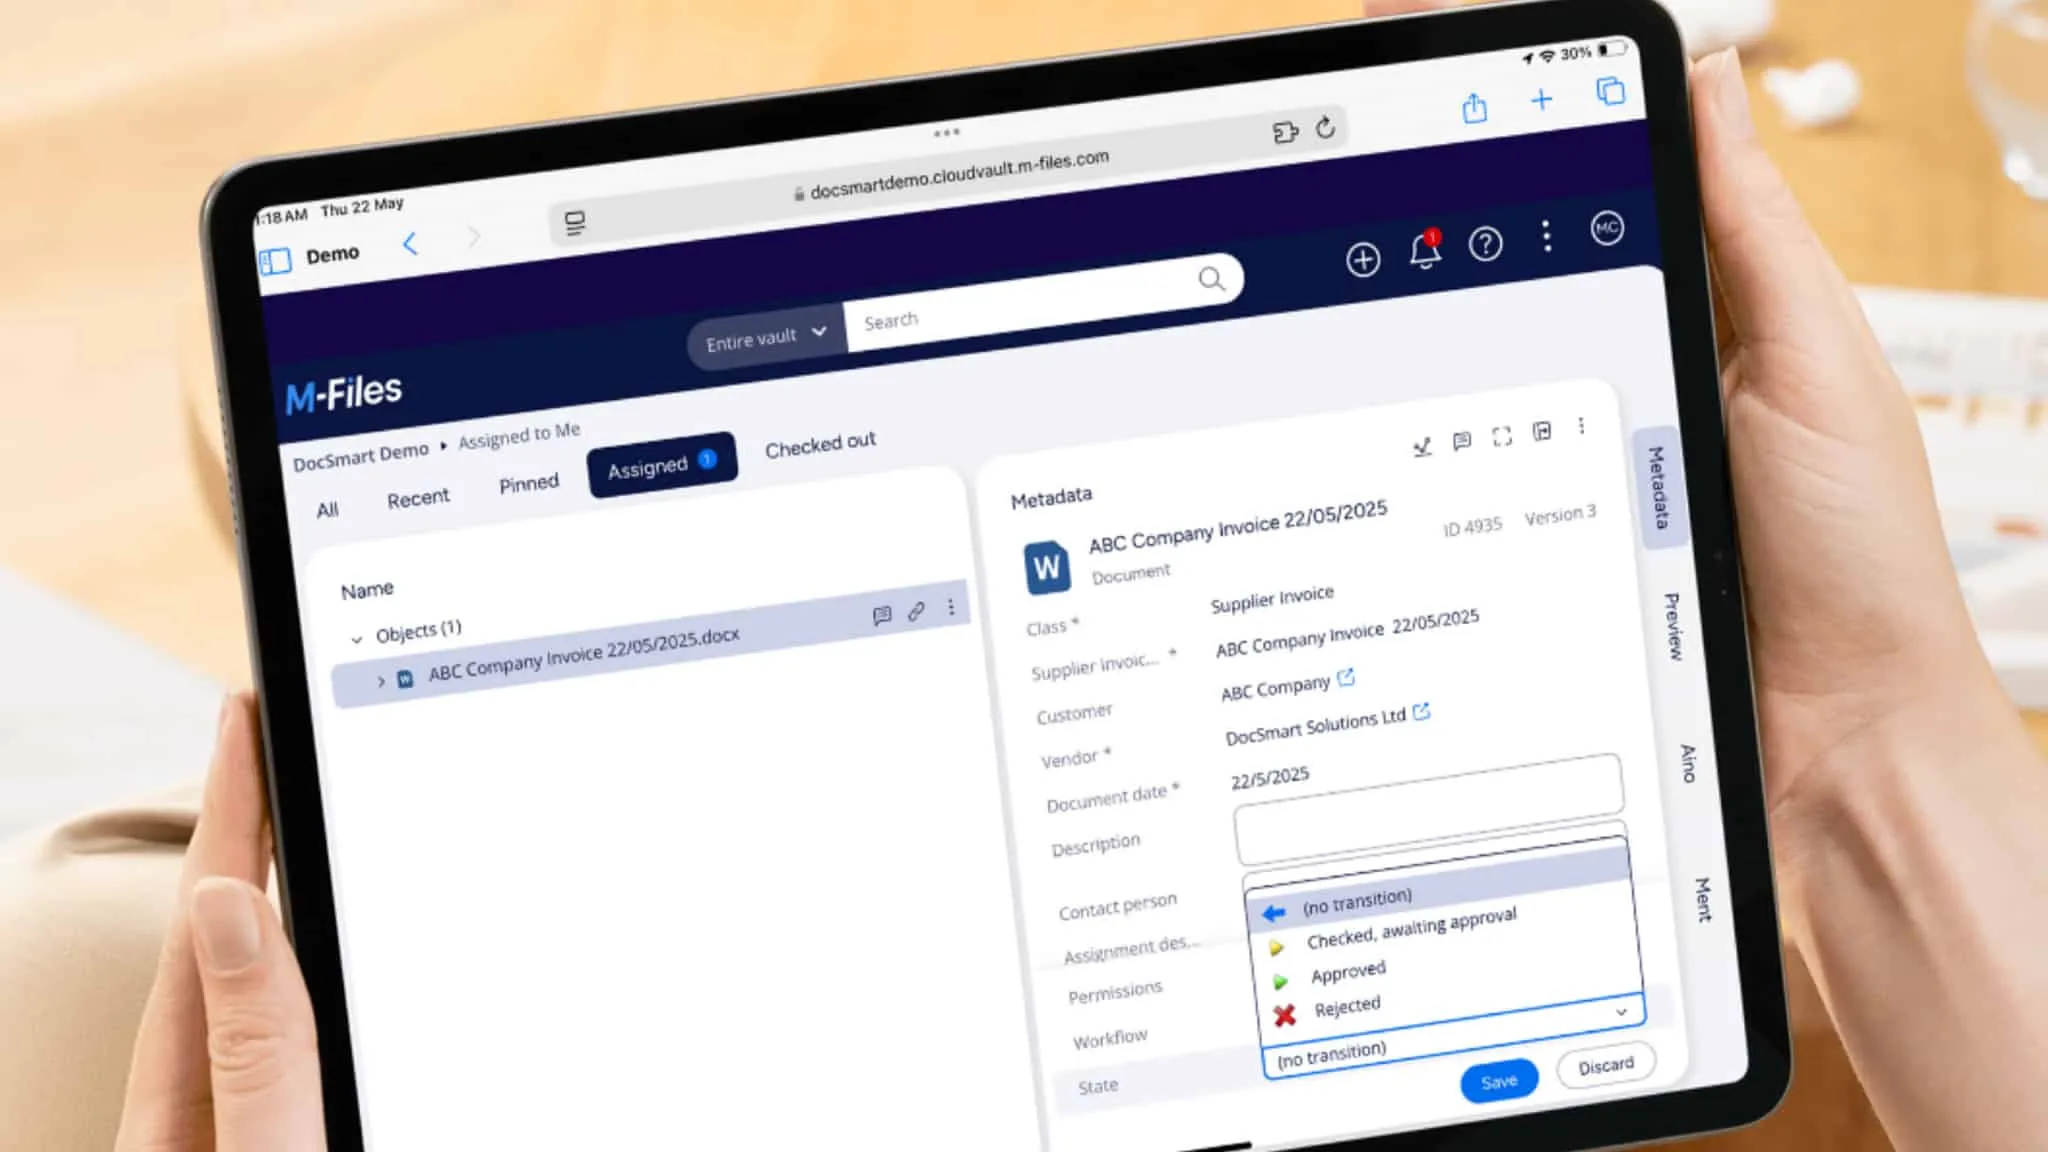Open ABC Company customer link icon
This screenshot has height=1152, width=2048.
click(x=1346, y=678)
